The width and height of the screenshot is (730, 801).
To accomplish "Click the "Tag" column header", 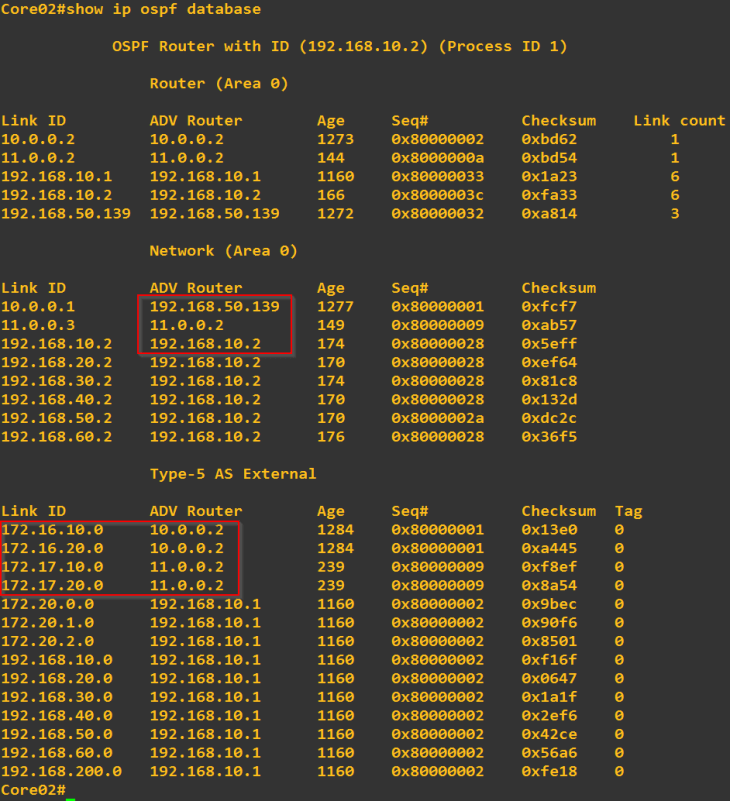I will click(x=628, y=510).
